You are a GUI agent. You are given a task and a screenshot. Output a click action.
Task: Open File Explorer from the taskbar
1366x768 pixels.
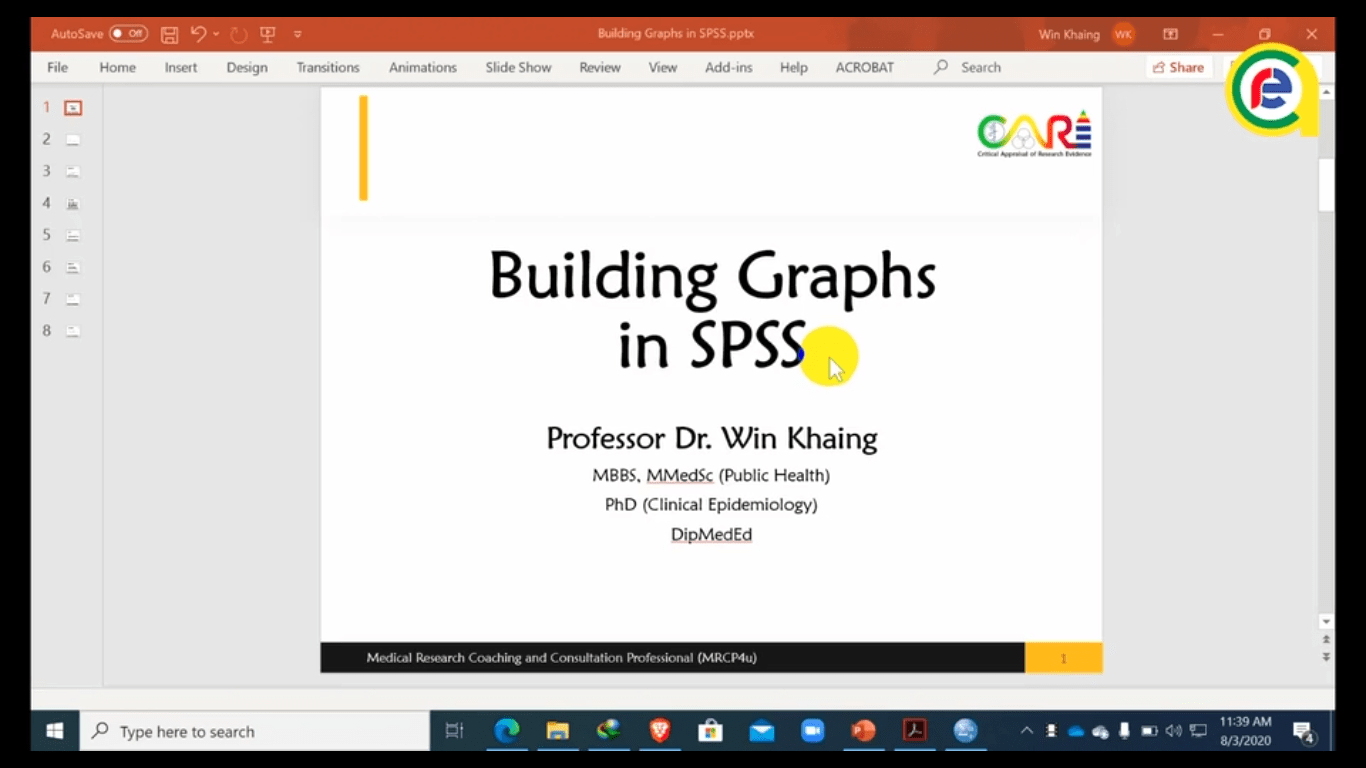click(x=557, y=731)
